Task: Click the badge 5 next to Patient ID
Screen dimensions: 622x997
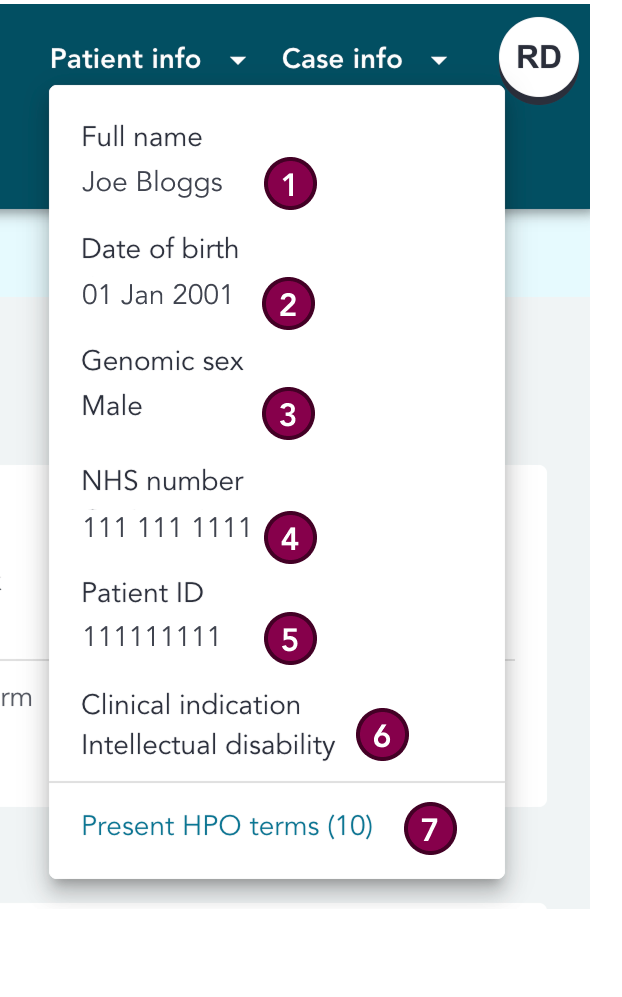Action: point(290,638)
